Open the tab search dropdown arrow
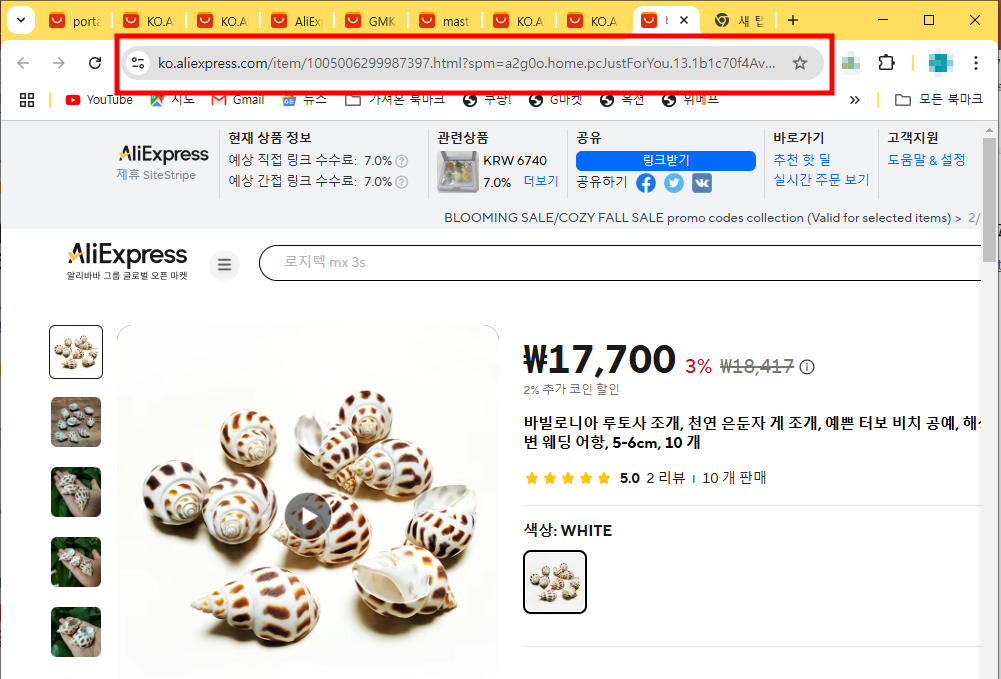Screen dimensions: 1001x679 [x=21, y=20]
